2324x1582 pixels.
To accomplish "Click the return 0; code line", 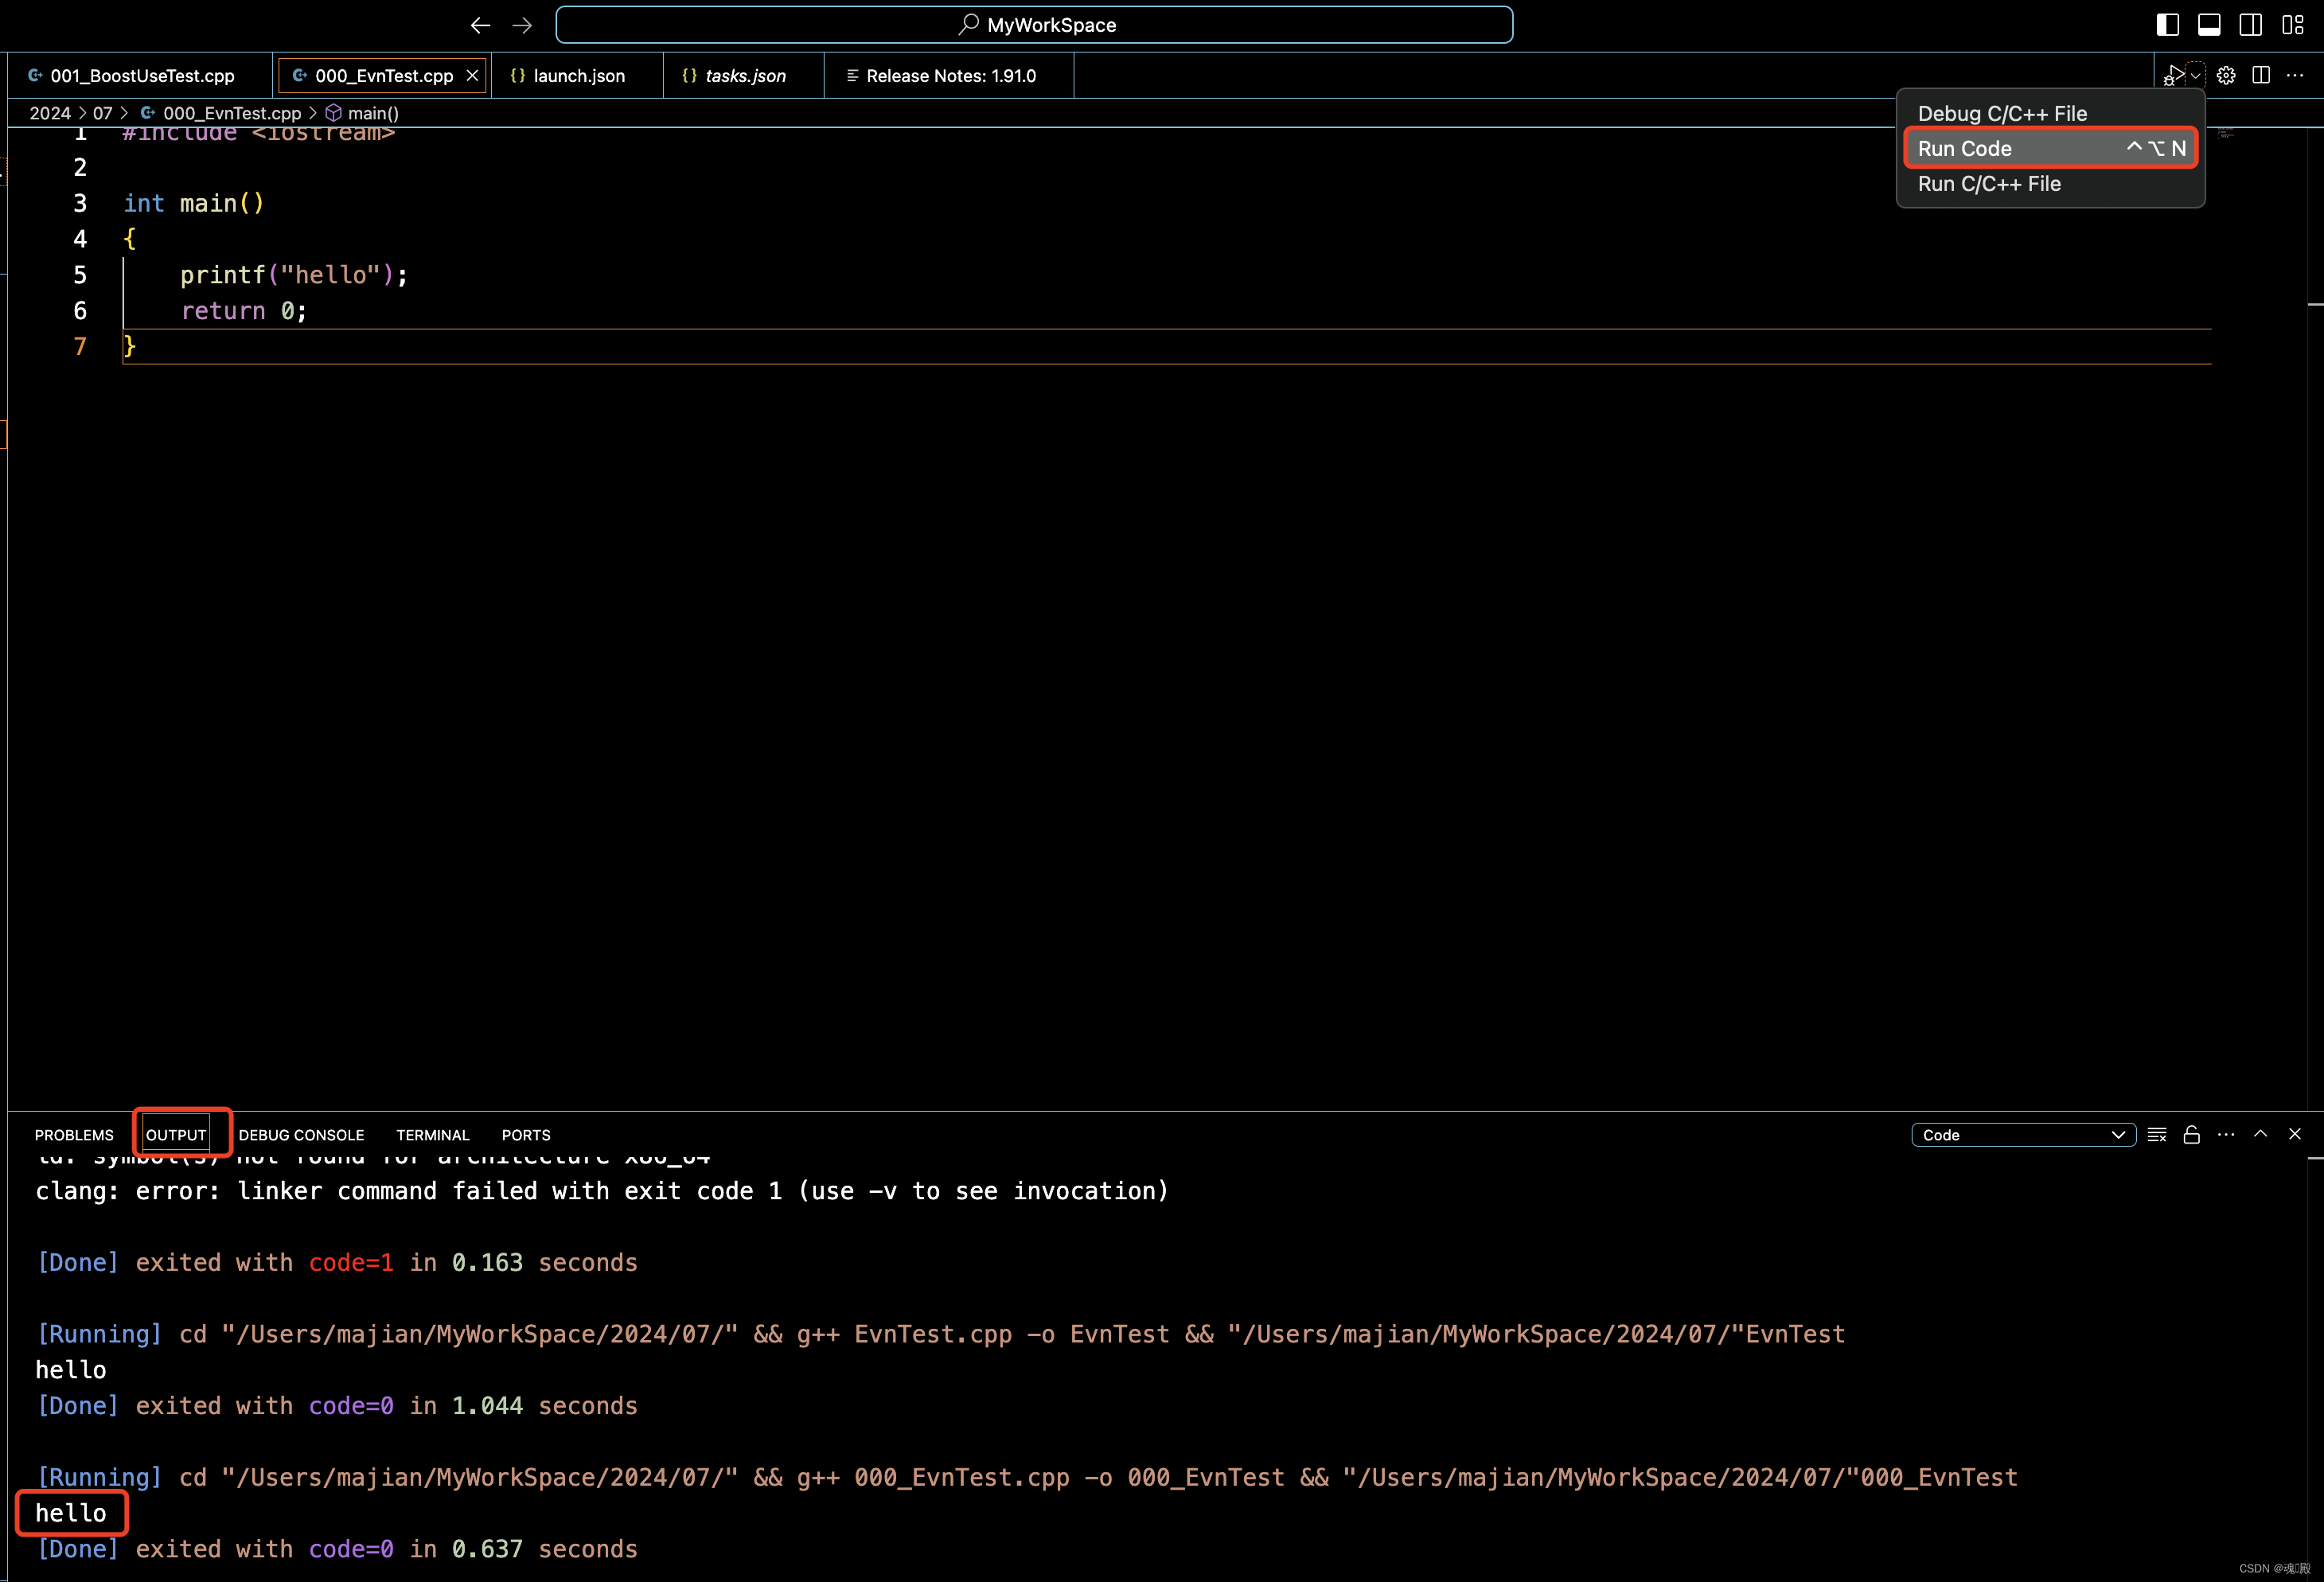I will (243, 311).
